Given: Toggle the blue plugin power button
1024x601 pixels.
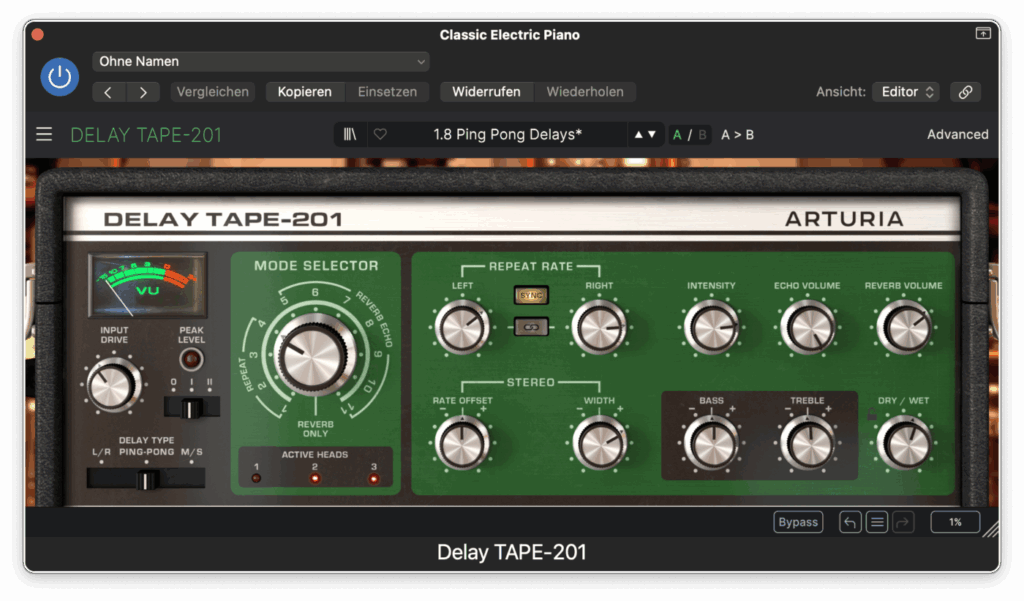Looking at the screenshot, I should (x=60, y=77).
